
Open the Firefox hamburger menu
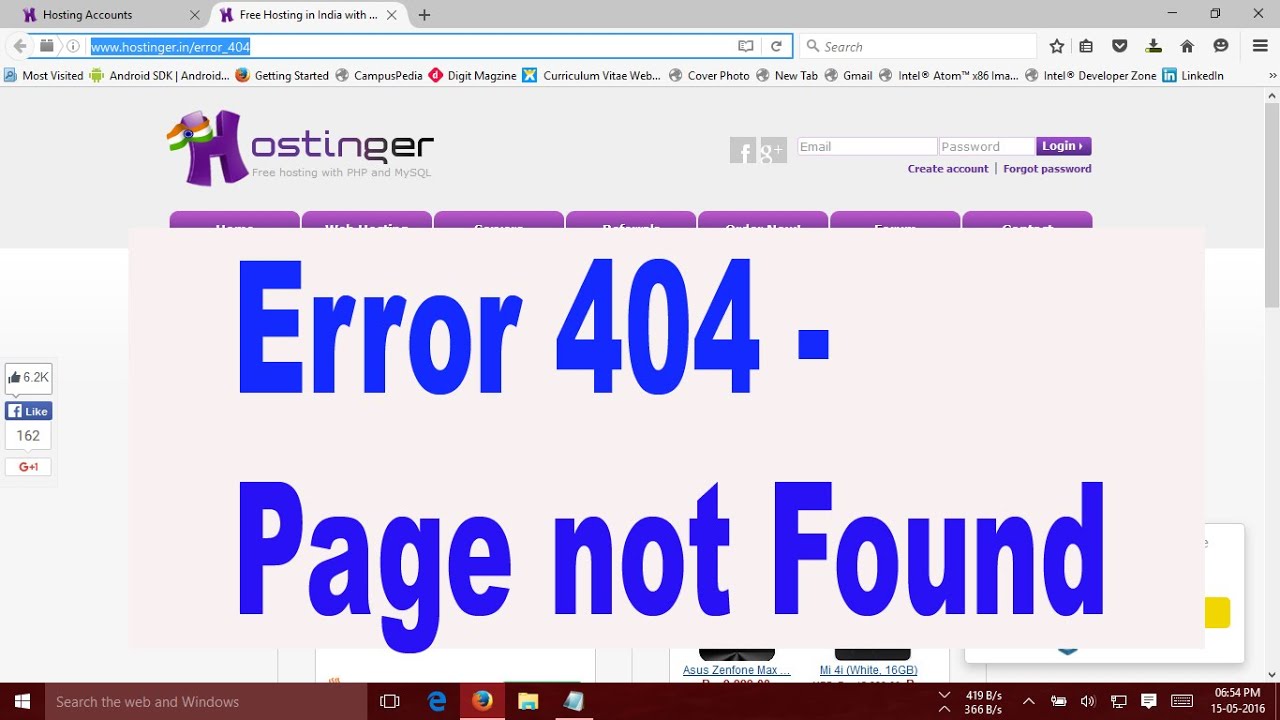pos(1260,46)
